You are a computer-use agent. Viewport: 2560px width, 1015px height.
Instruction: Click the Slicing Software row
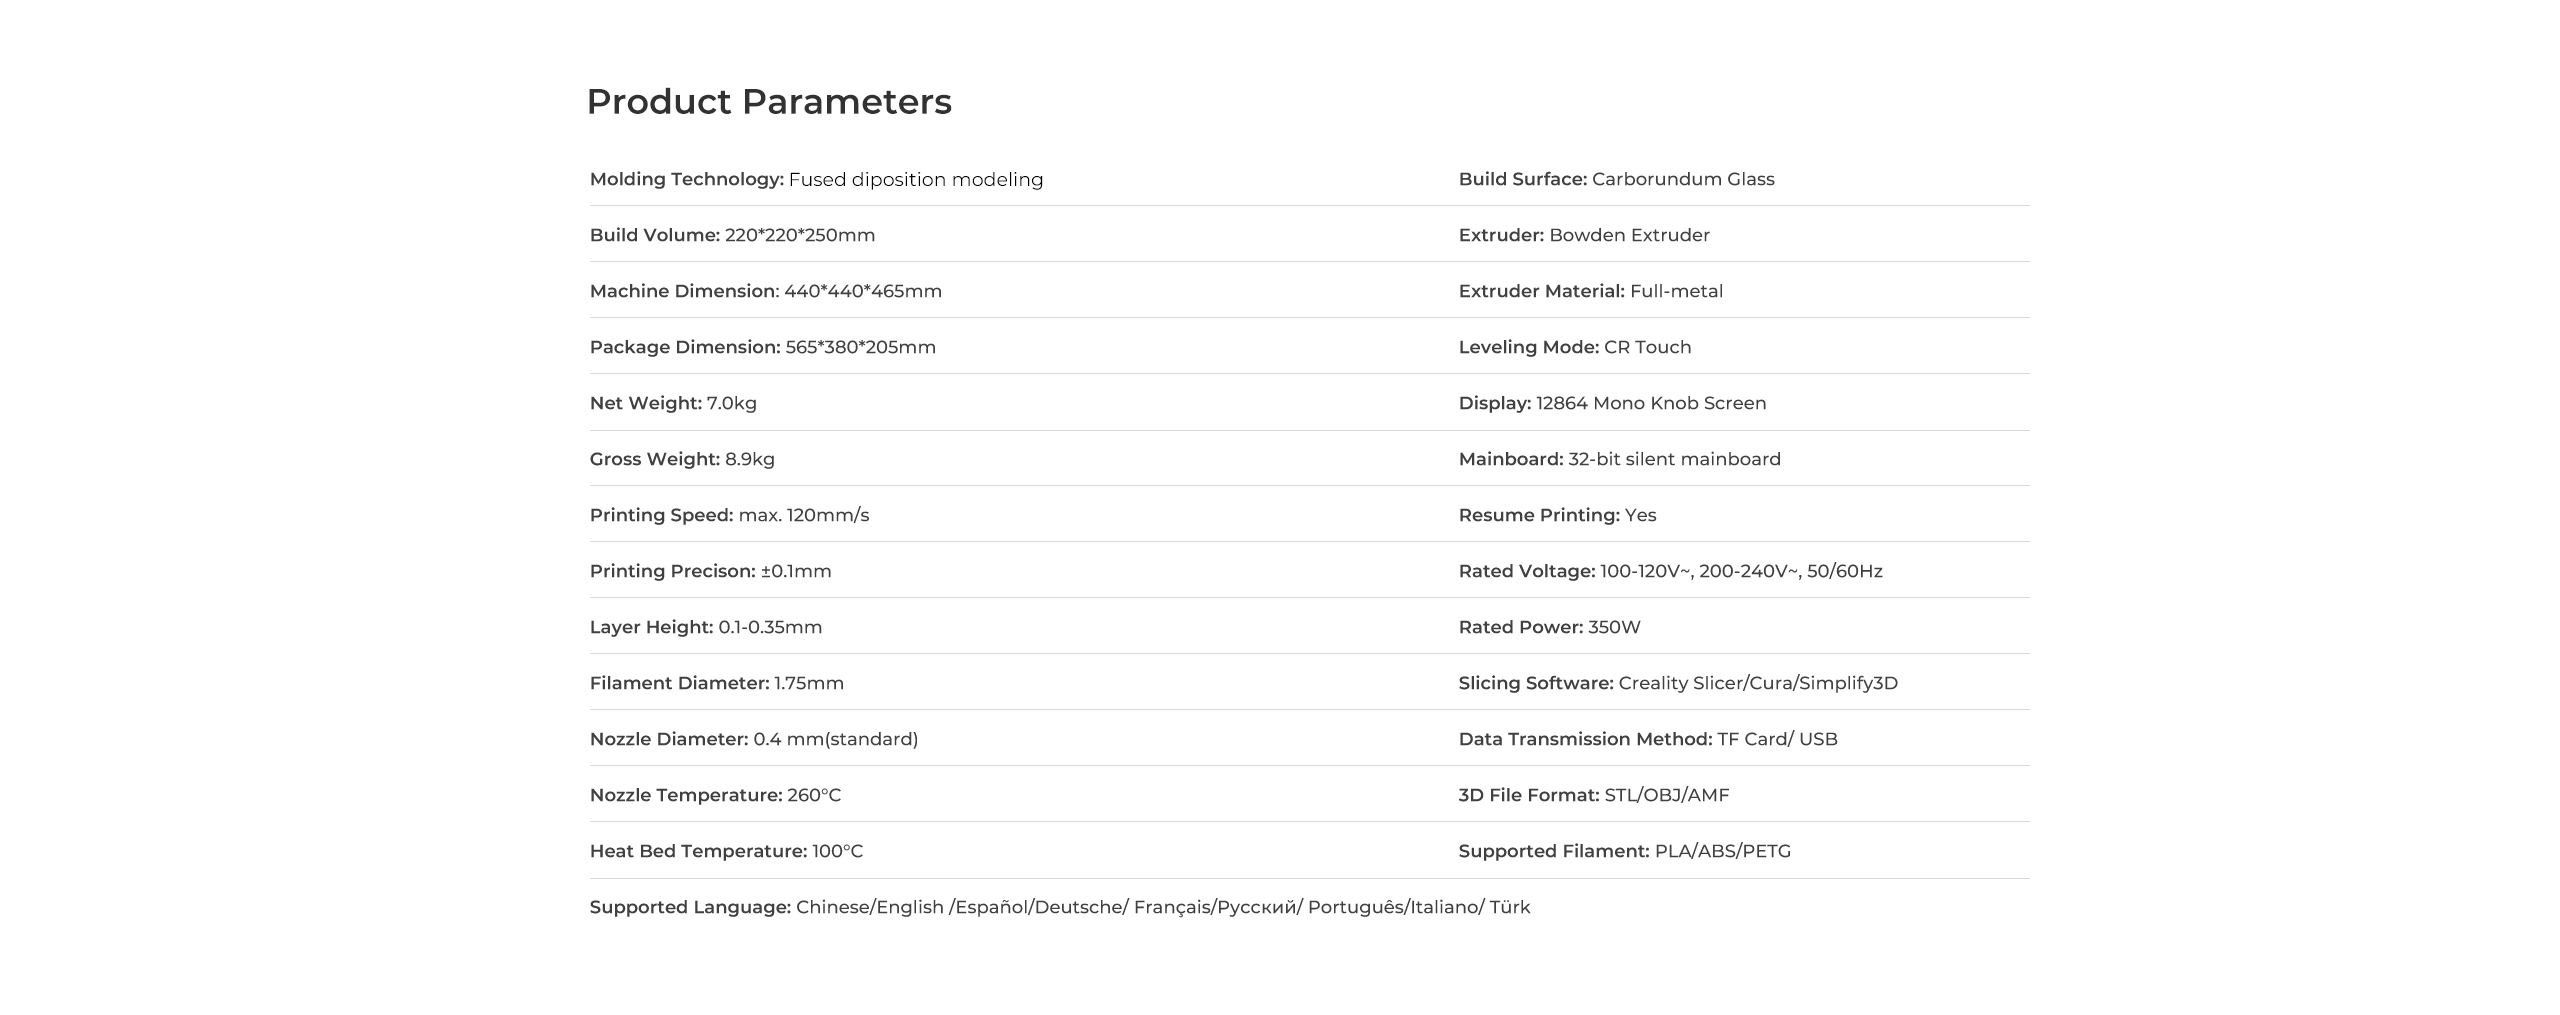(x=1678, y=684)
